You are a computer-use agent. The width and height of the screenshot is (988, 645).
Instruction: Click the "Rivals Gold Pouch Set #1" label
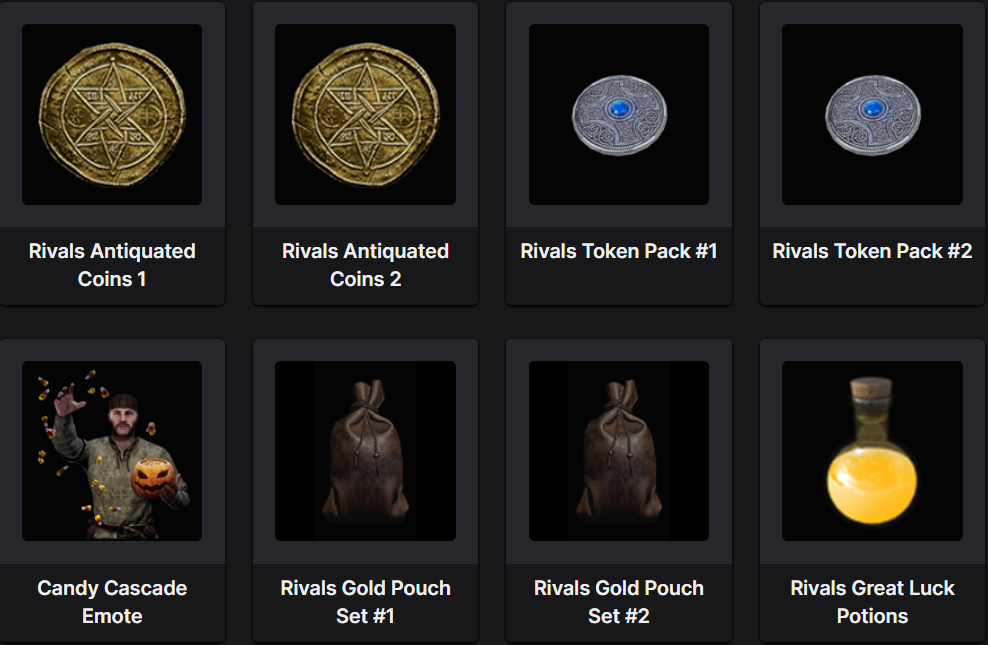[365, 602]
